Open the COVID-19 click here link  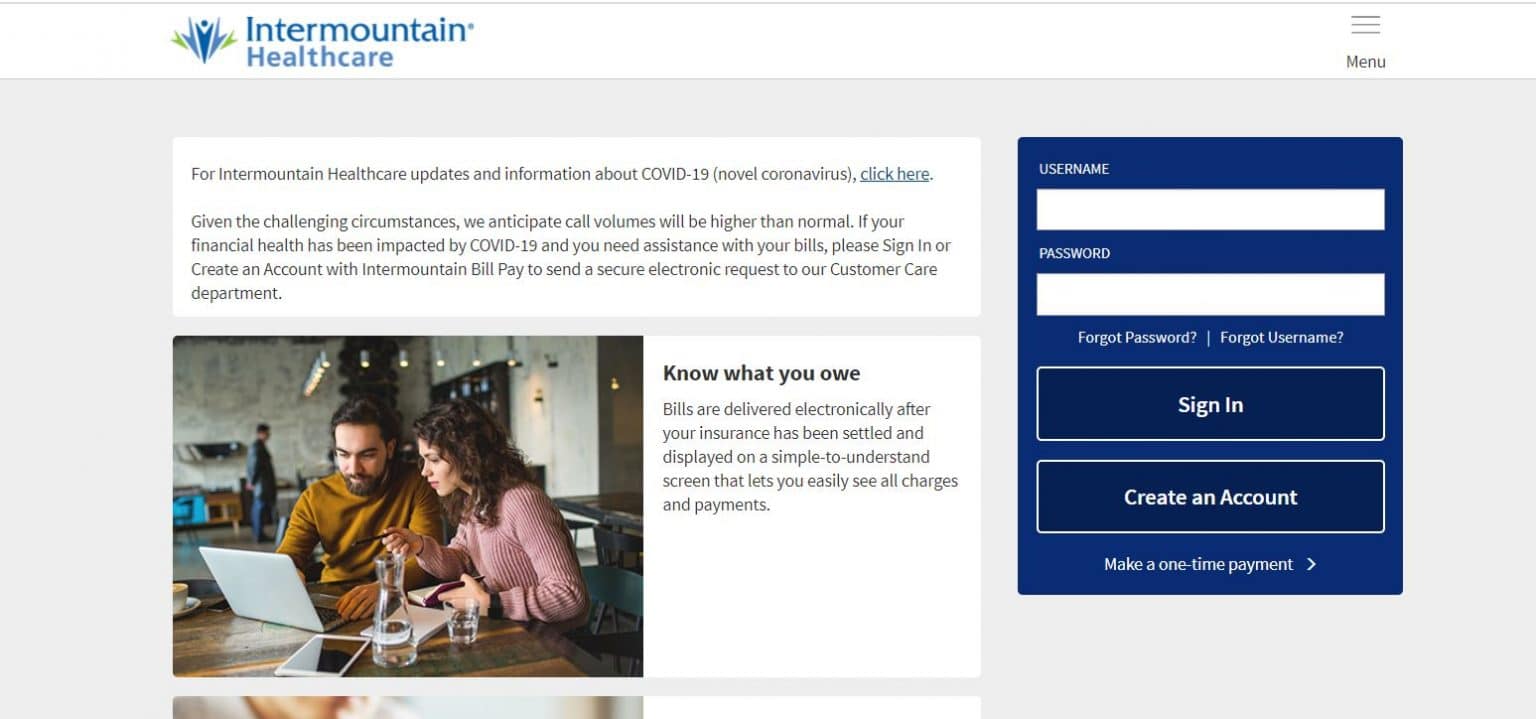(894, 174)
